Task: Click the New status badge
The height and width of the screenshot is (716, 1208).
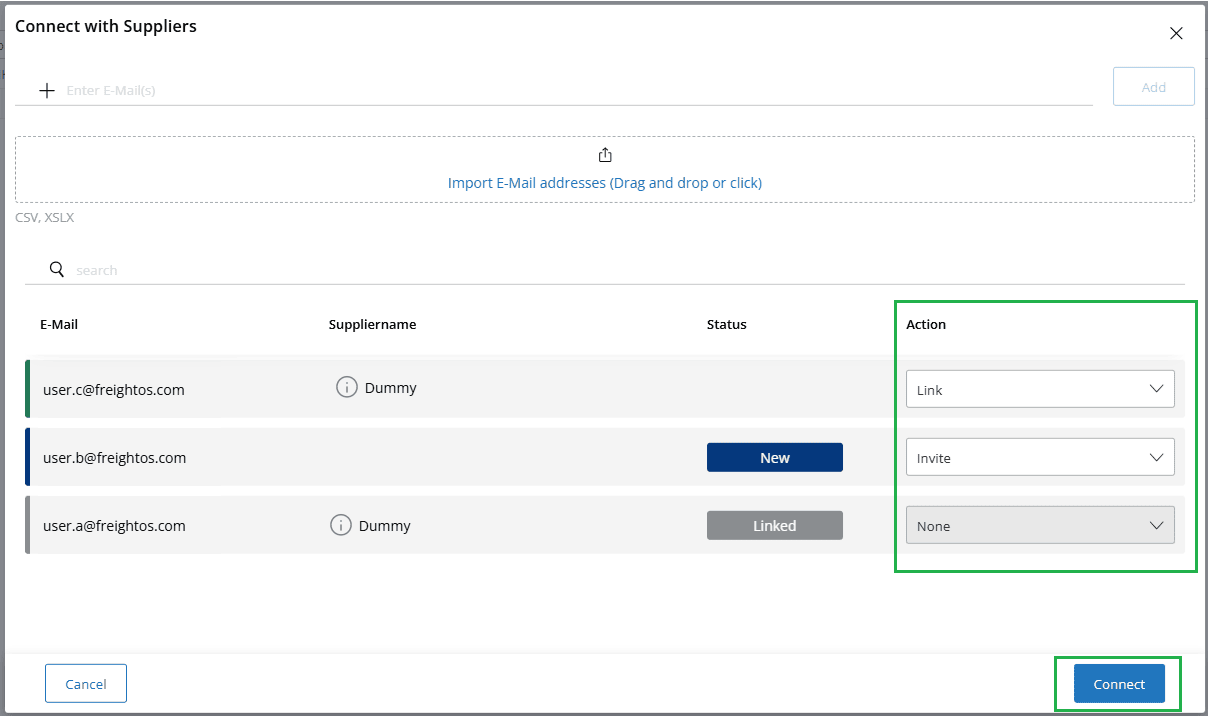Action: pos(775,457)
